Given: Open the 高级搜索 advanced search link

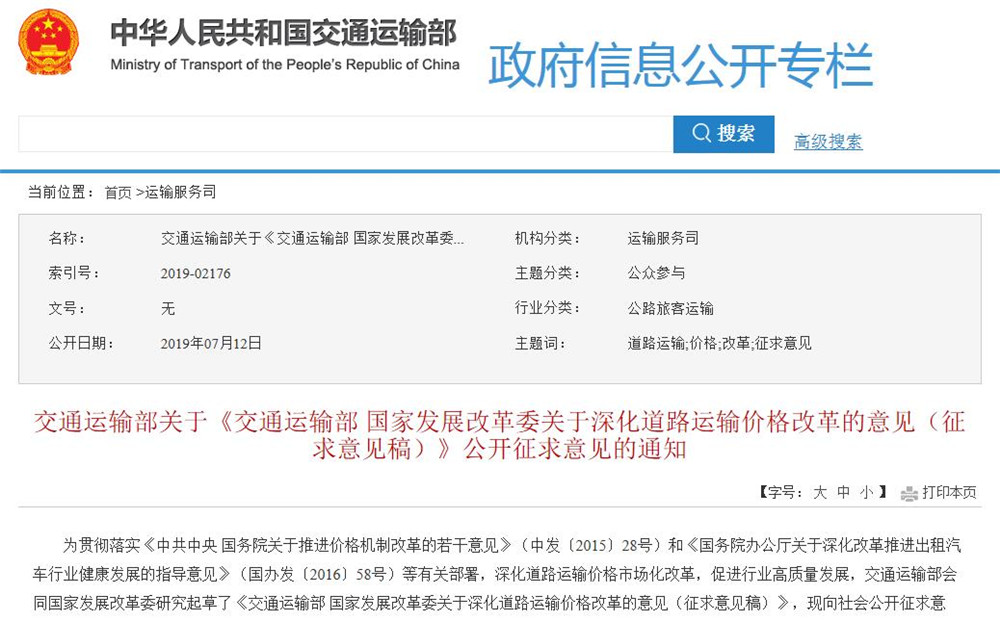Looking at the screenshot, I should coord(828,142).
